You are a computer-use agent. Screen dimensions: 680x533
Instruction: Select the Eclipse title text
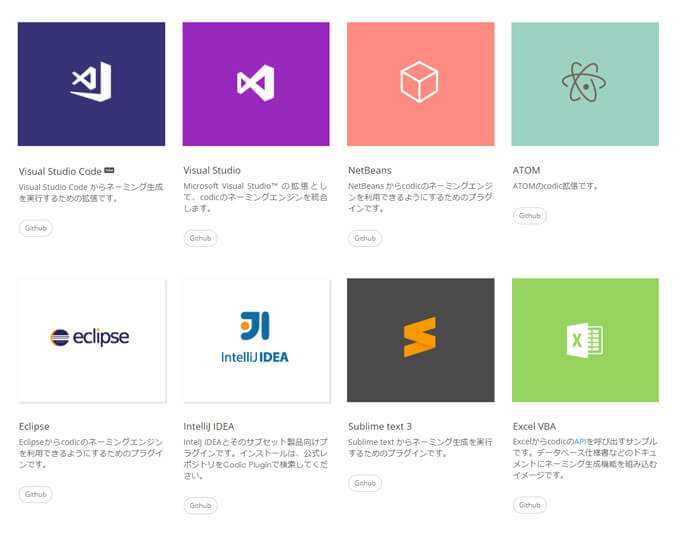(x=34, y=426)
